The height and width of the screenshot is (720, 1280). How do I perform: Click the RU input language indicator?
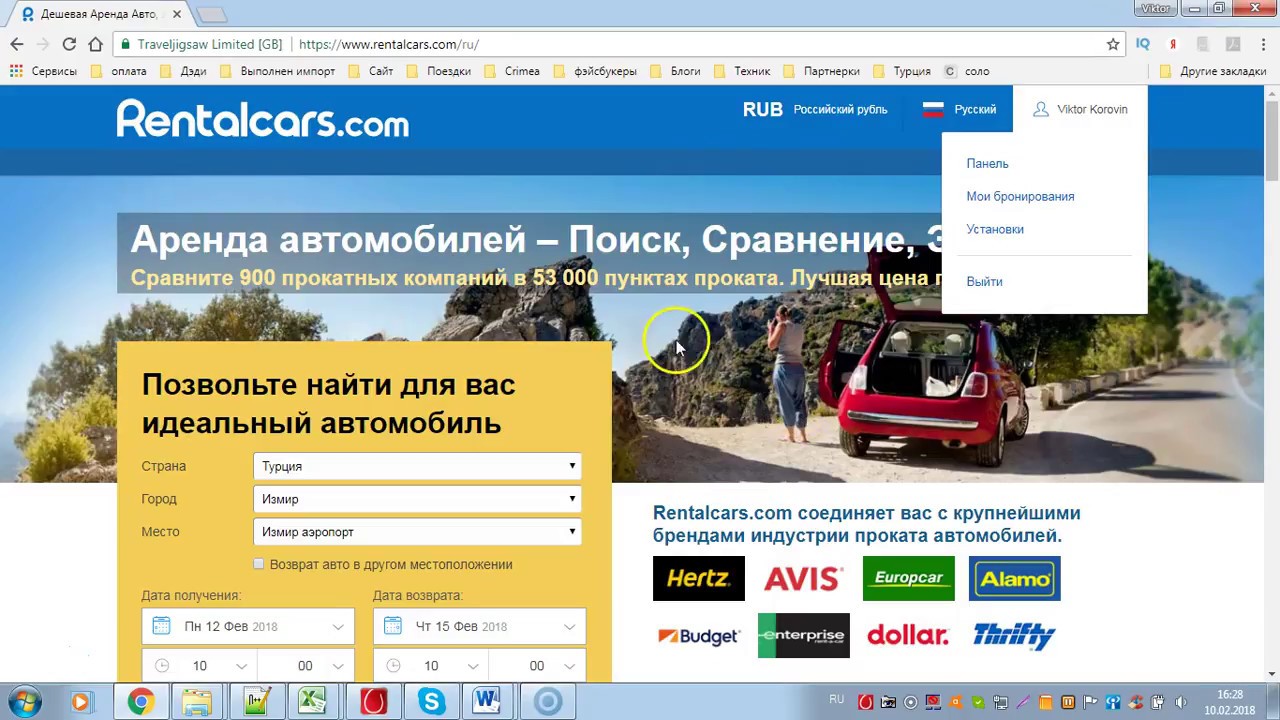pyautogui.click(x=836, y=700)
